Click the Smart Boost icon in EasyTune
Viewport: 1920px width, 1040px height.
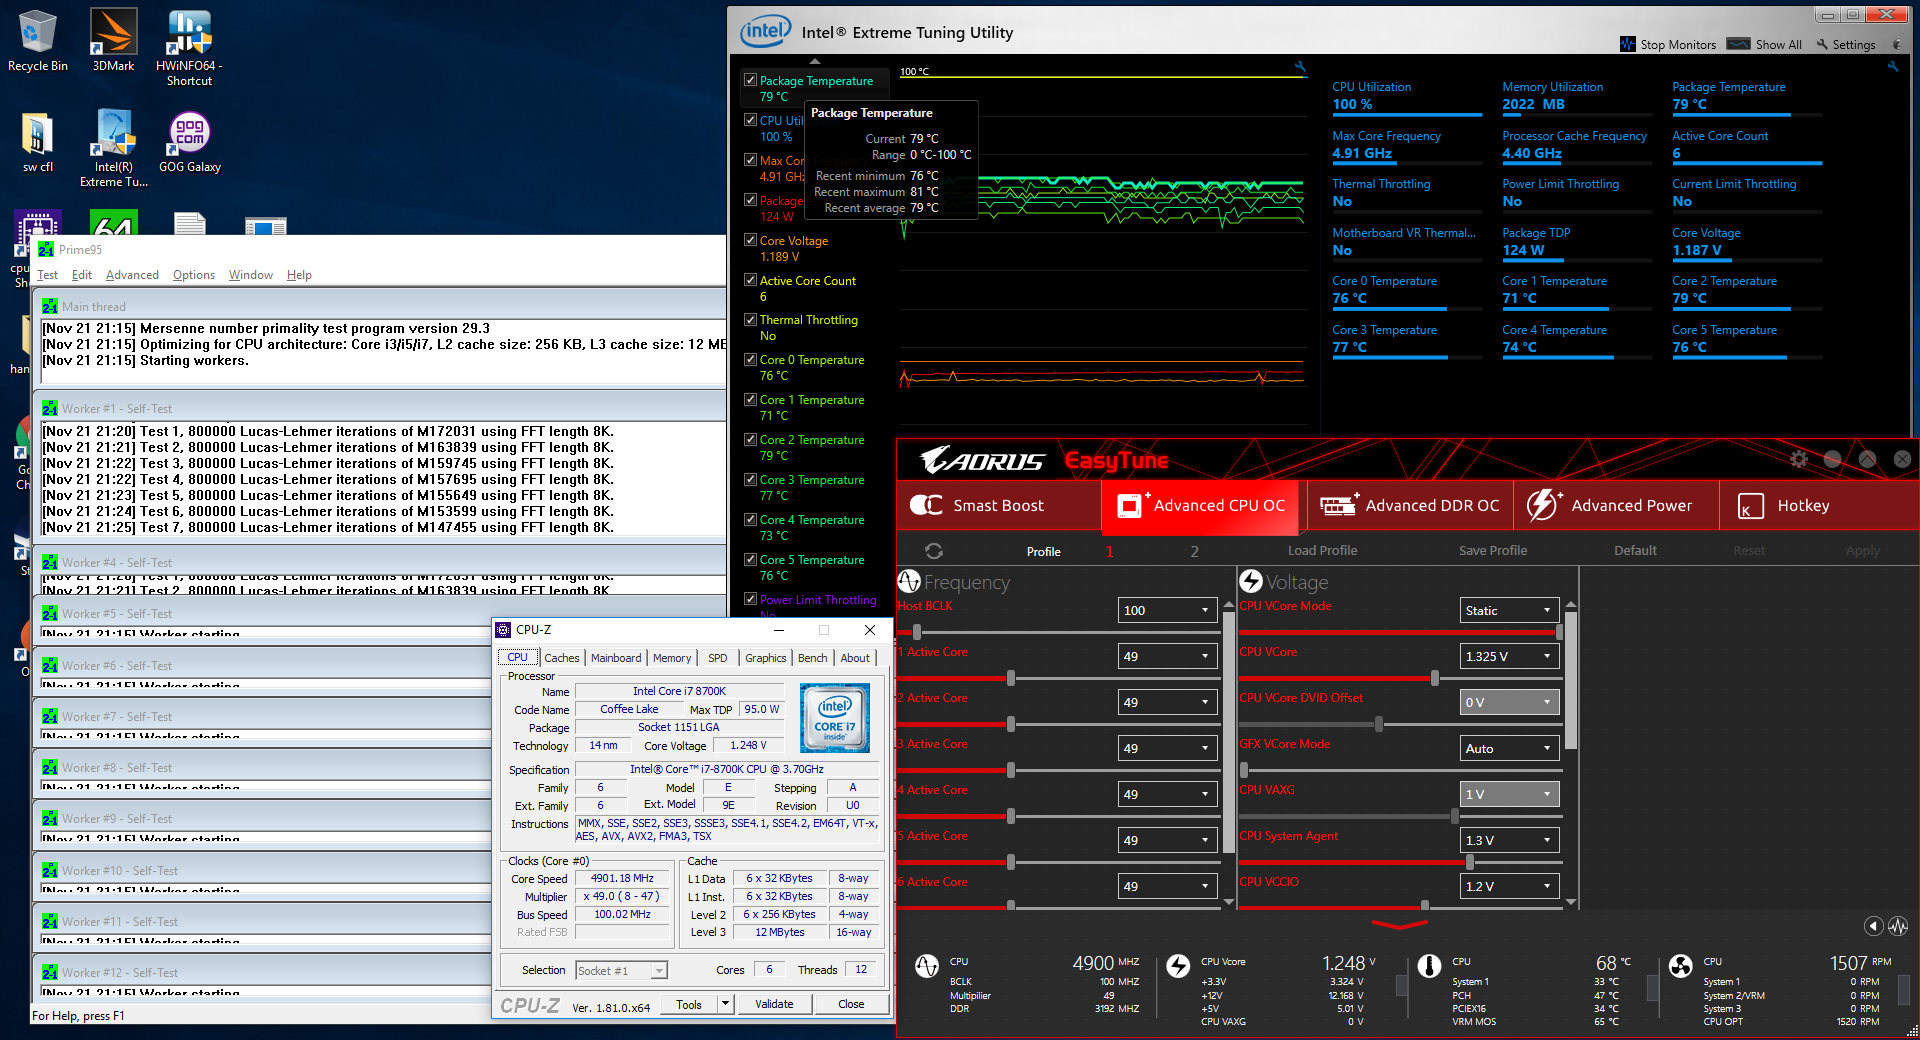(926, 505)
